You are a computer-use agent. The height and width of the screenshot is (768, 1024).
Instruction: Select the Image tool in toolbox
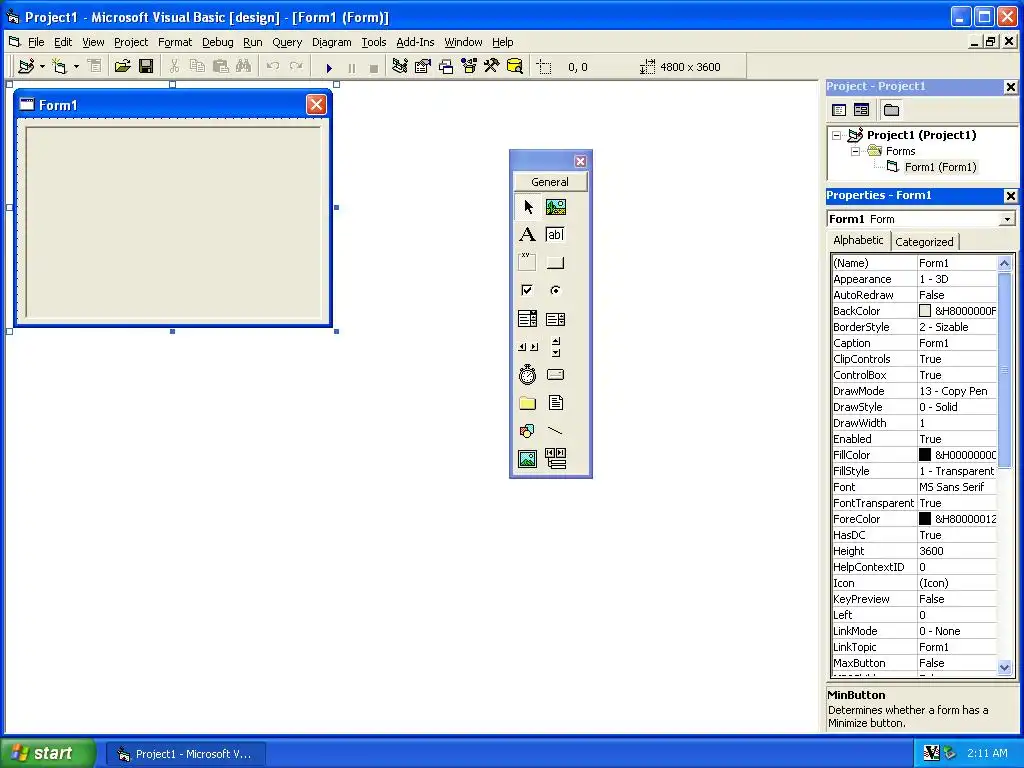point(528,459)
